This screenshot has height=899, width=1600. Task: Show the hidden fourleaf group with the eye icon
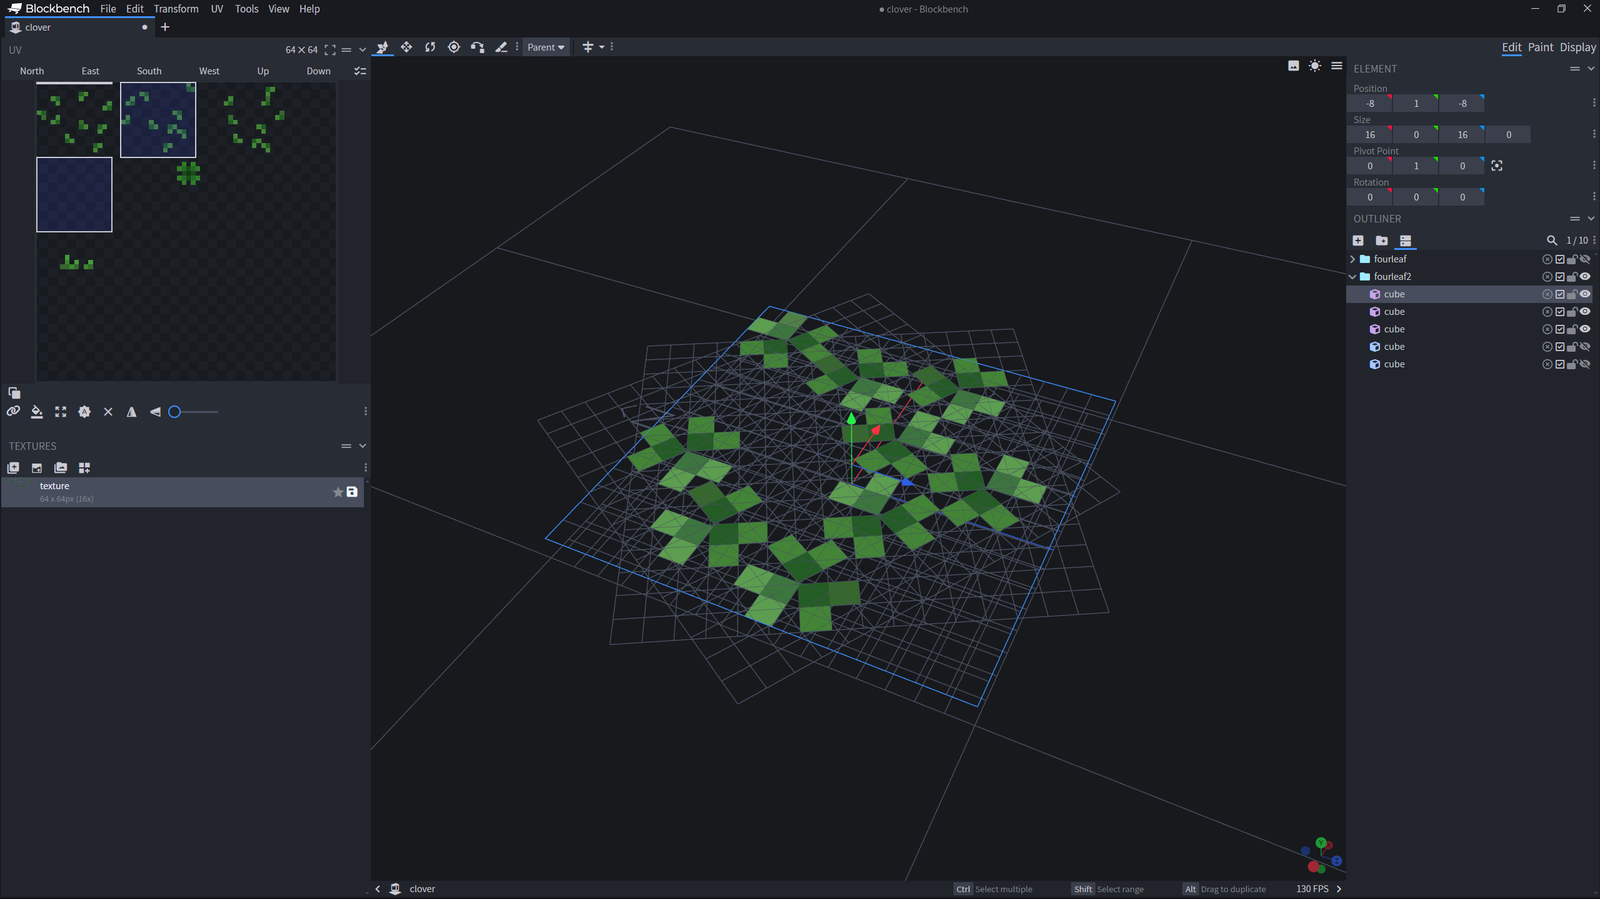(x=1585, y=259)
